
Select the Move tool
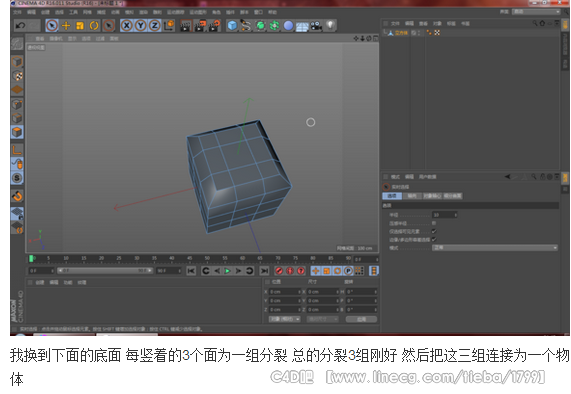click(66, 25)
